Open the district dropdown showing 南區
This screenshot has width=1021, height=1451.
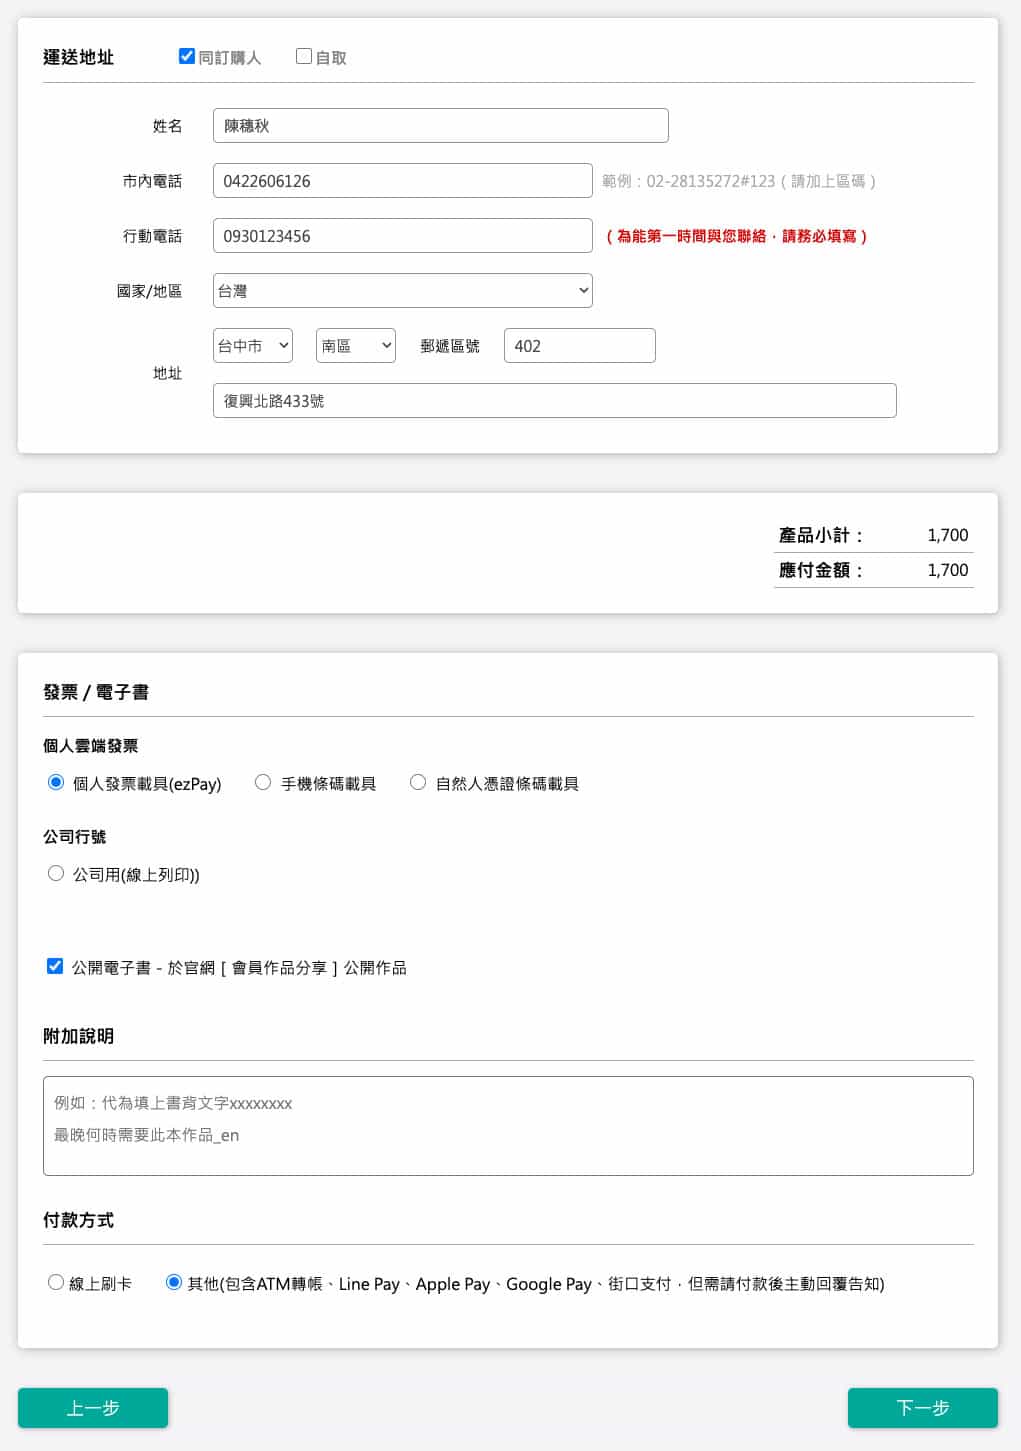pos(355,346)
